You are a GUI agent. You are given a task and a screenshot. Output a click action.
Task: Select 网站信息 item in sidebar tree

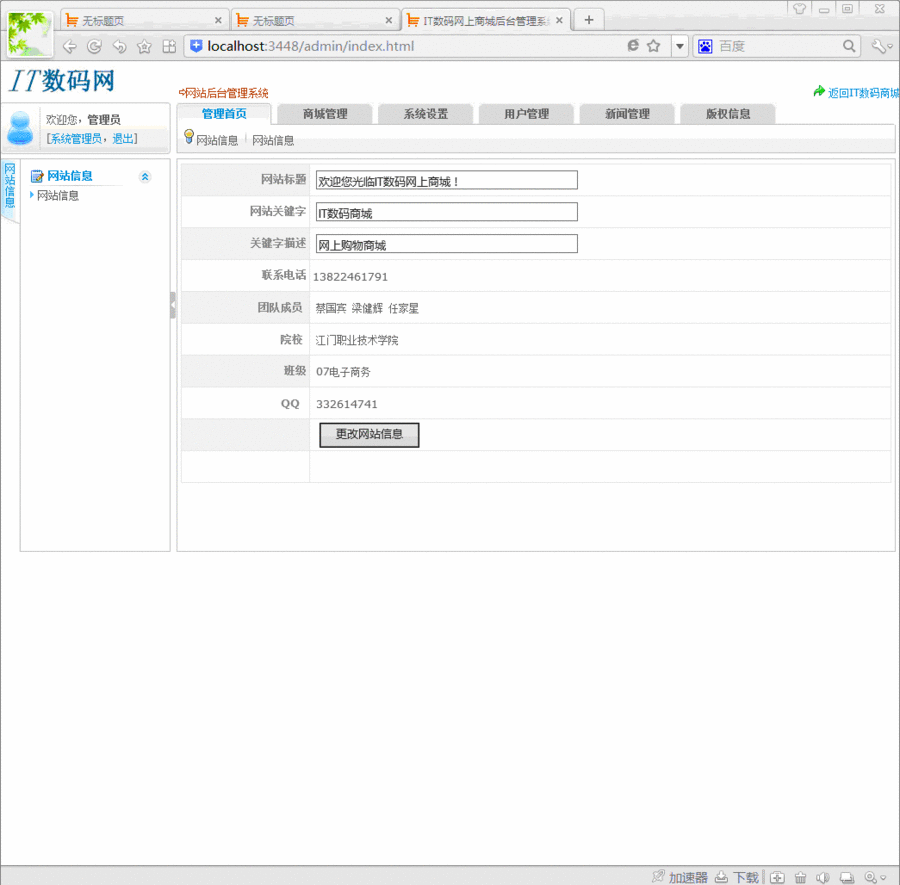click(57, 196)
